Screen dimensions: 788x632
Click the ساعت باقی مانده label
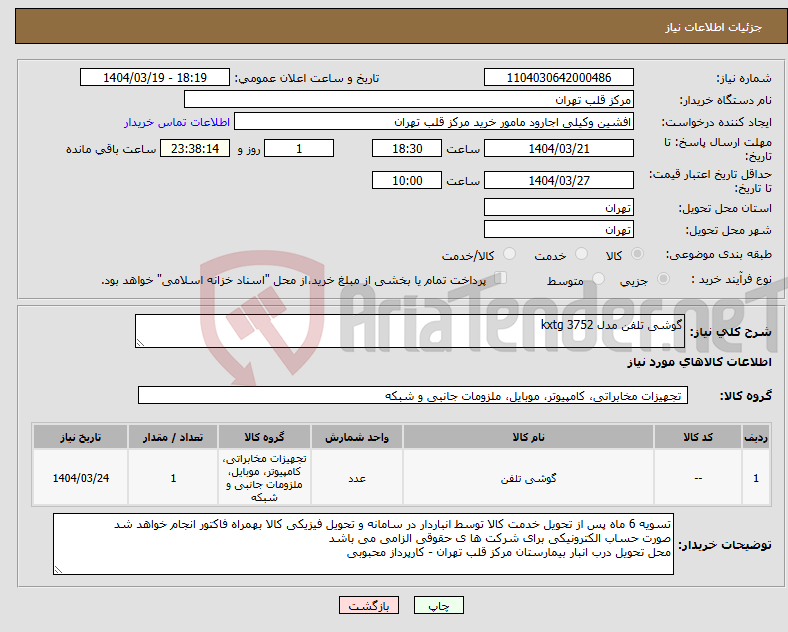(x=111, y=149)
